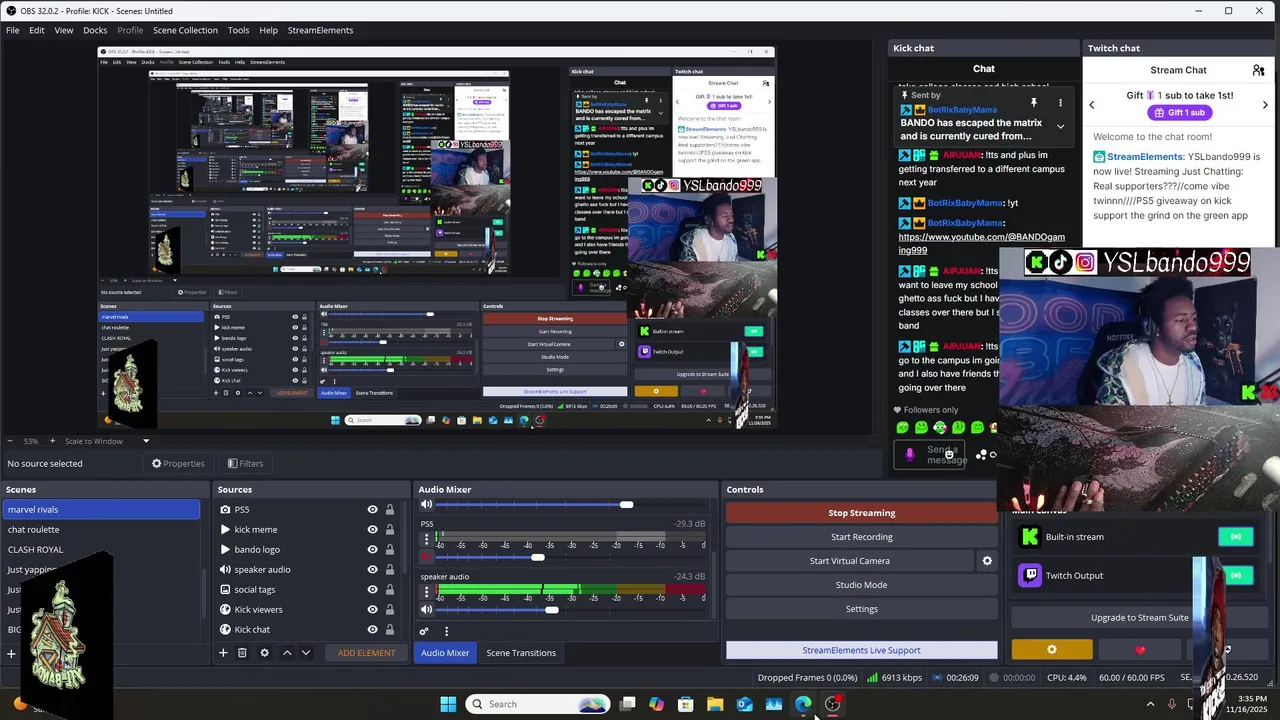The width and height of the screenshot is (1280, 720).
Task: Click the red heart button
Action: click(1140, 650)
